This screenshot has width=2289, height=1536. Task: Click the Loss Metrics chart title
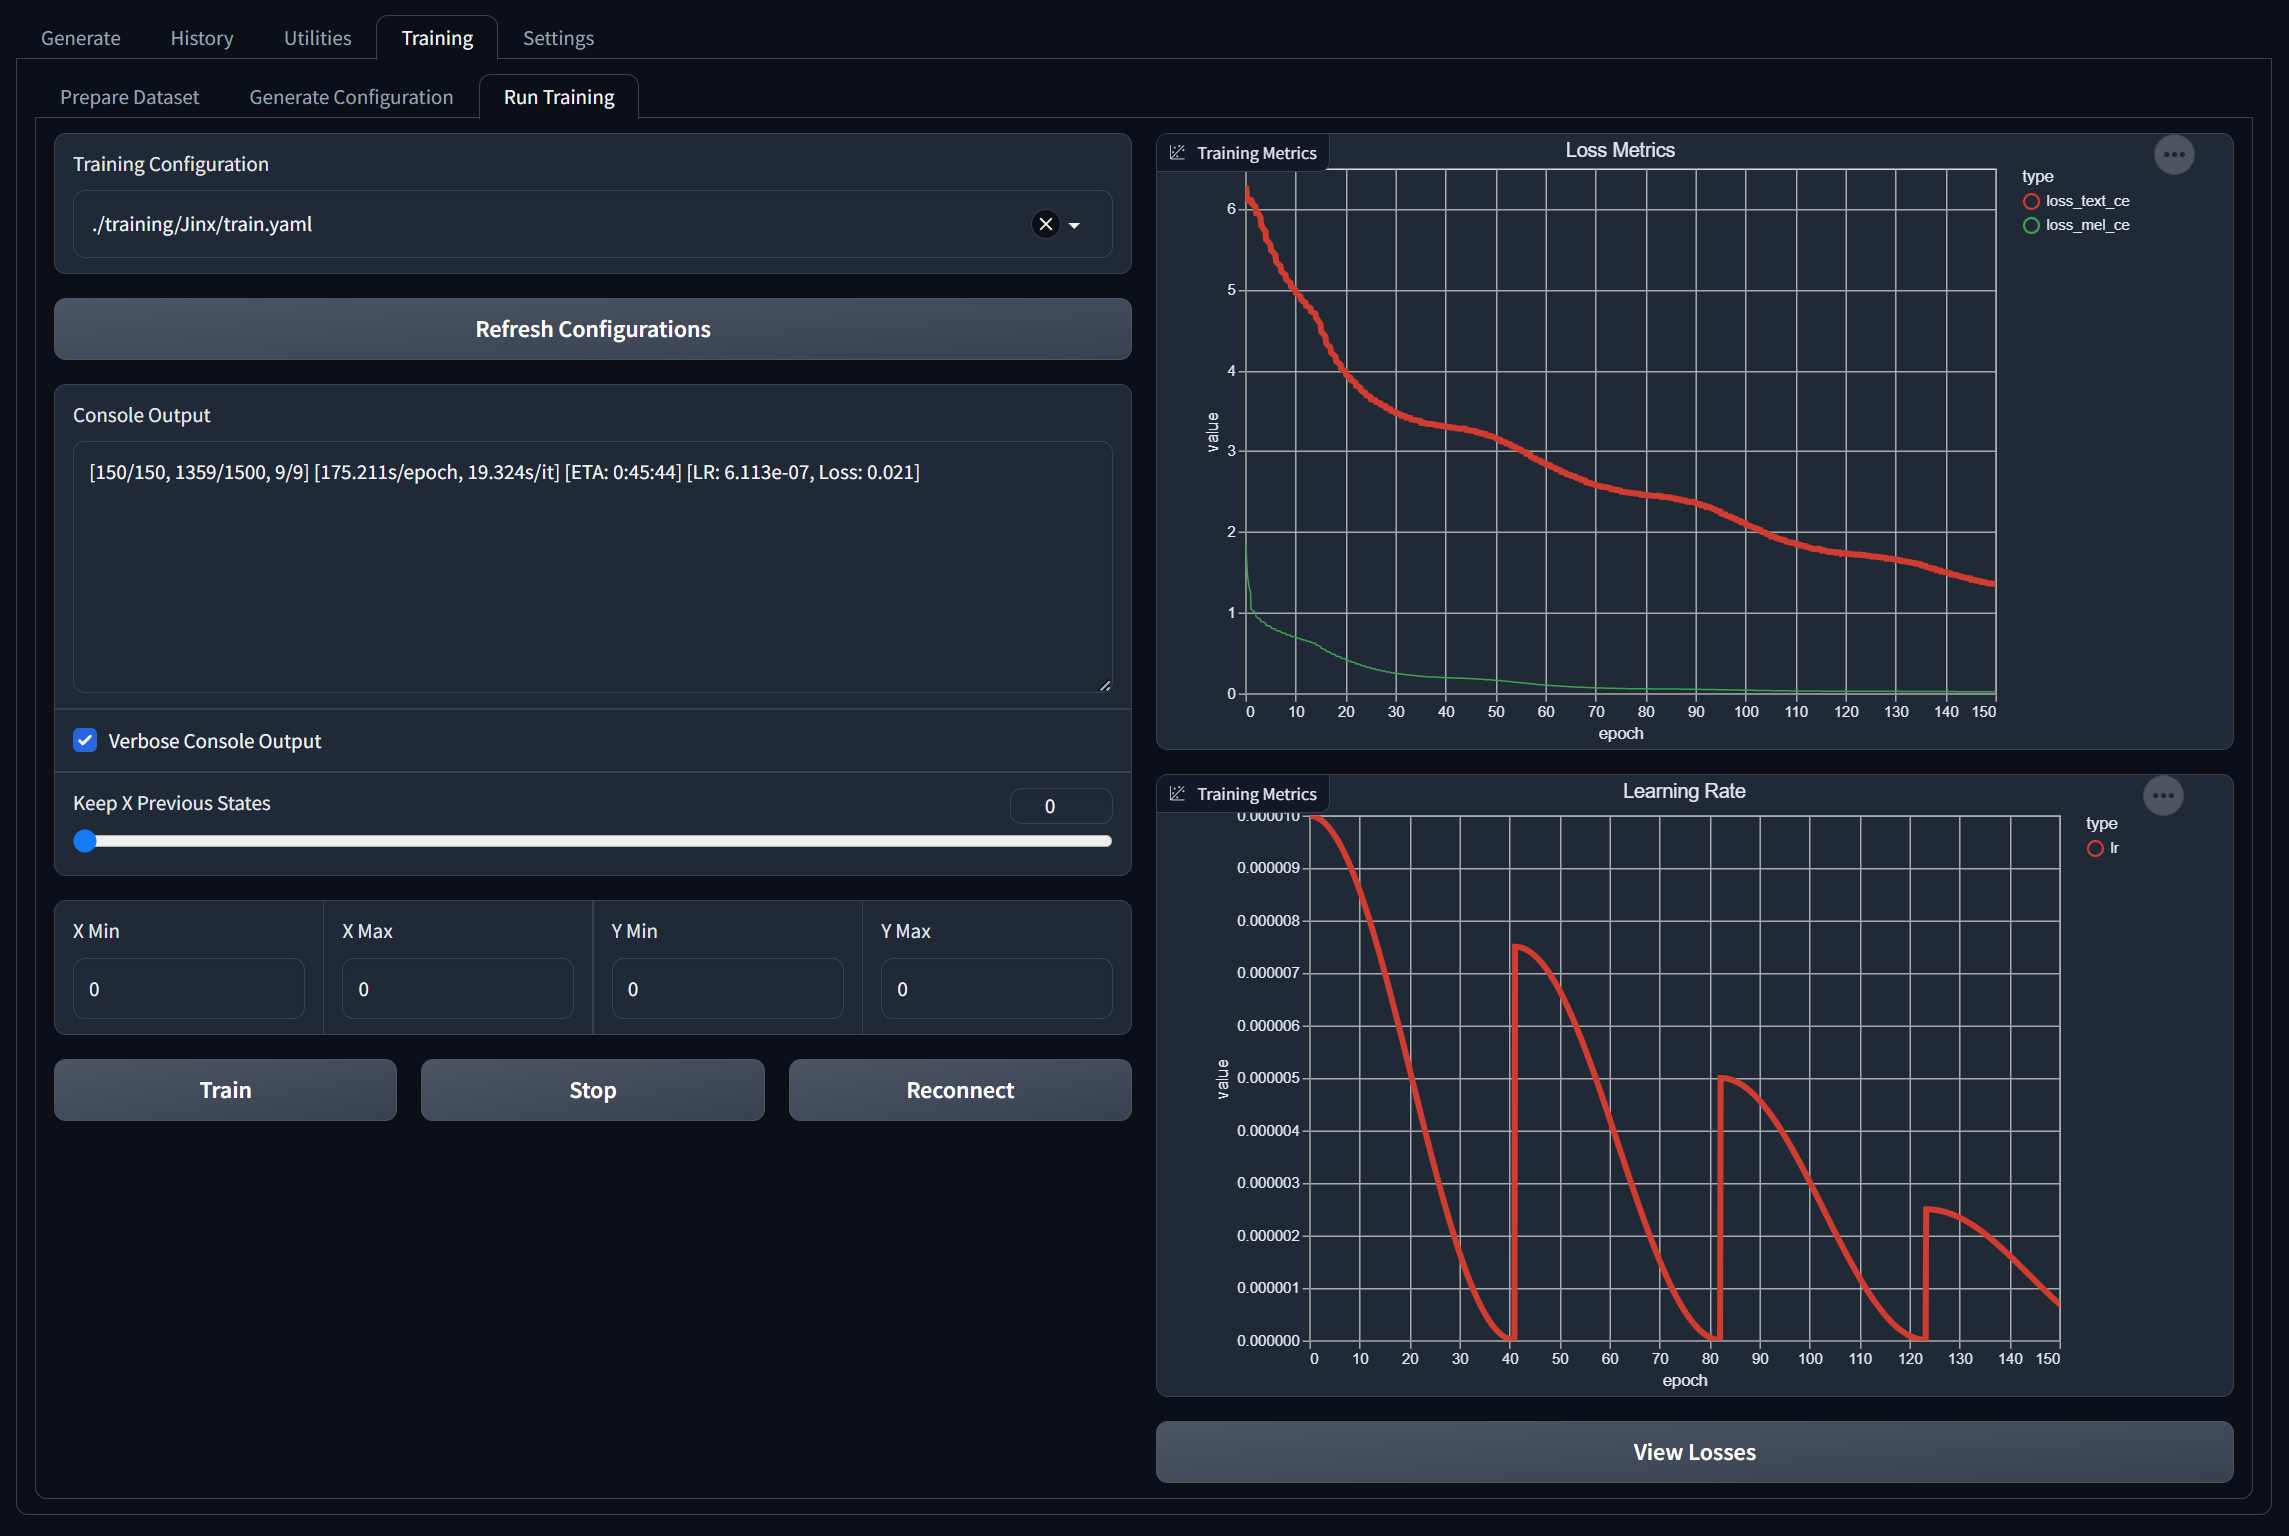tap(1620, 150)
